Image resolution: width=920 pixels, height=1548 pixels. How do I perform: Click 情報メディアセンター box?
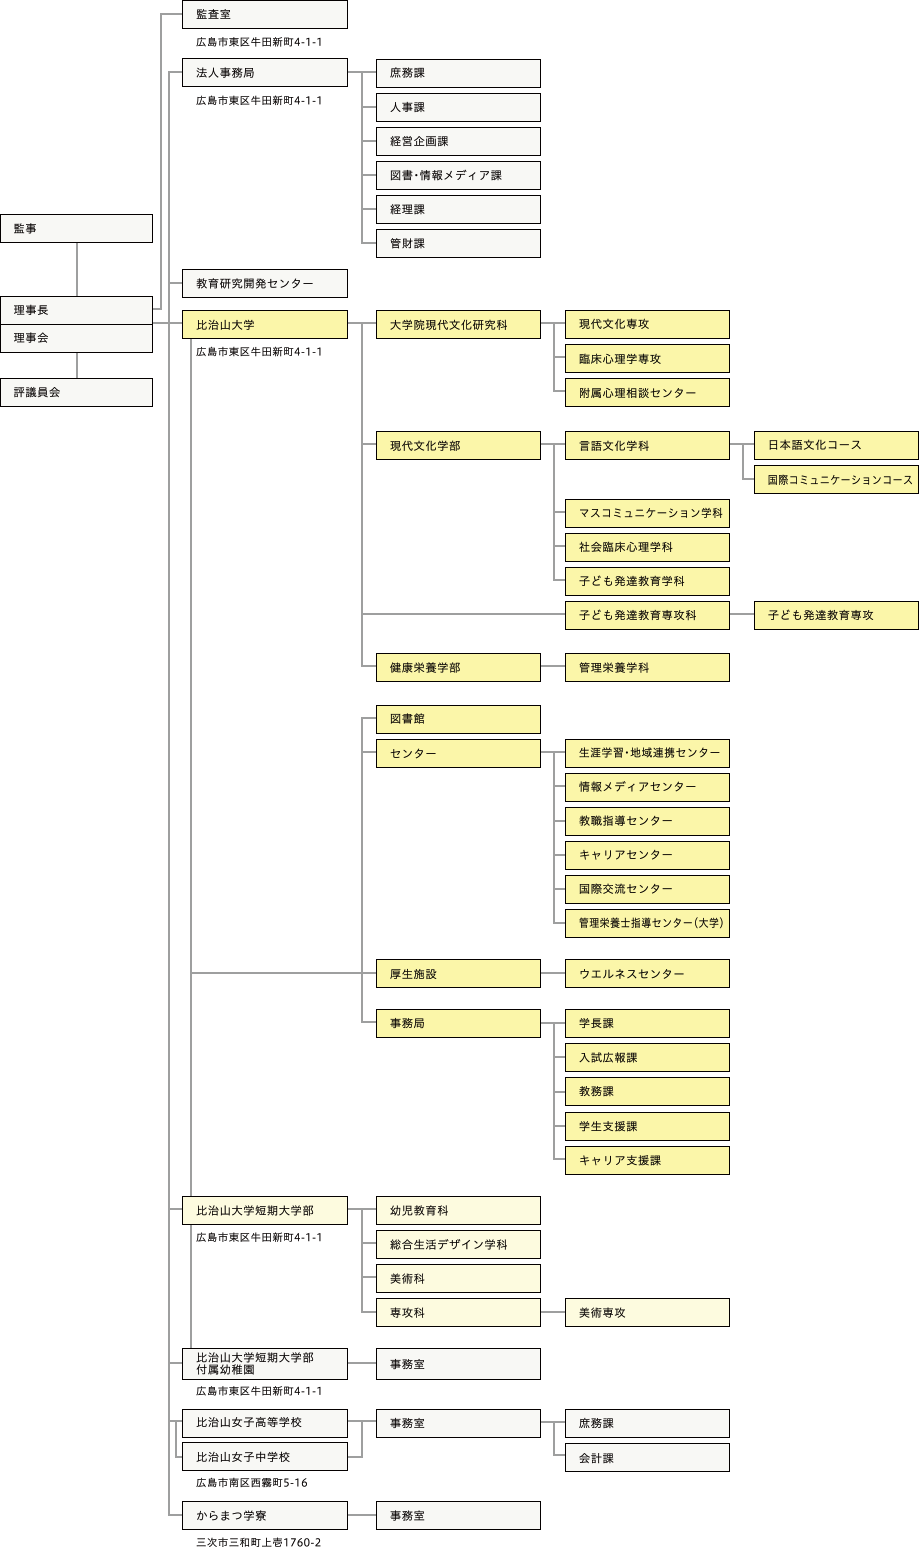point(647,787)
